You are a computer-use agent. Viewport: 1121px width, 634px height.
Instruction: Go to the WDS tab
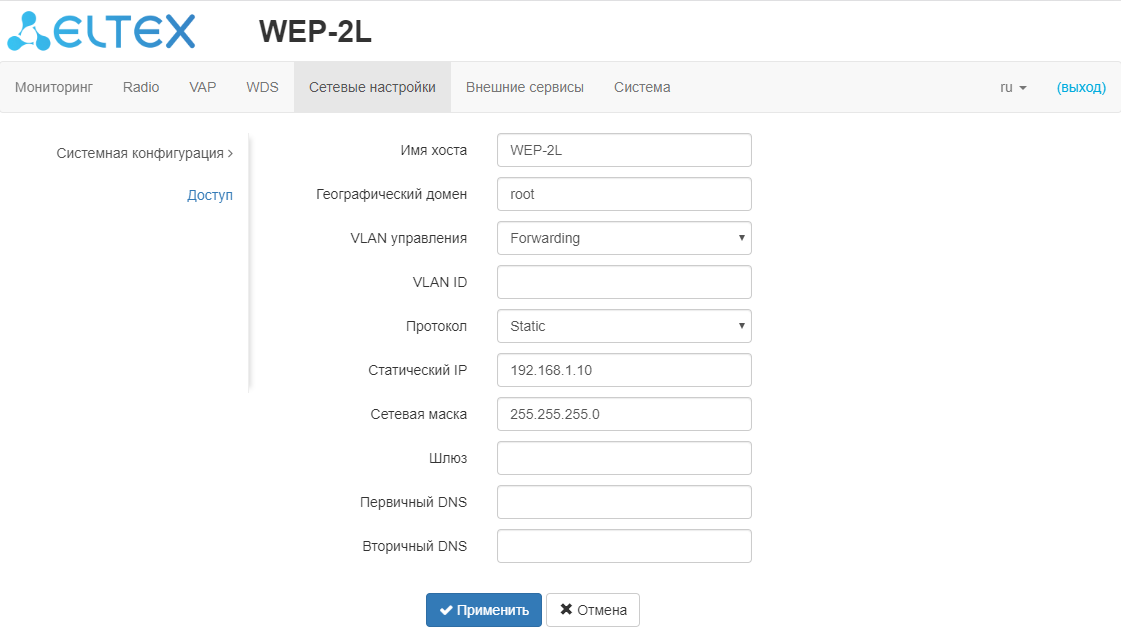(262, 87)
